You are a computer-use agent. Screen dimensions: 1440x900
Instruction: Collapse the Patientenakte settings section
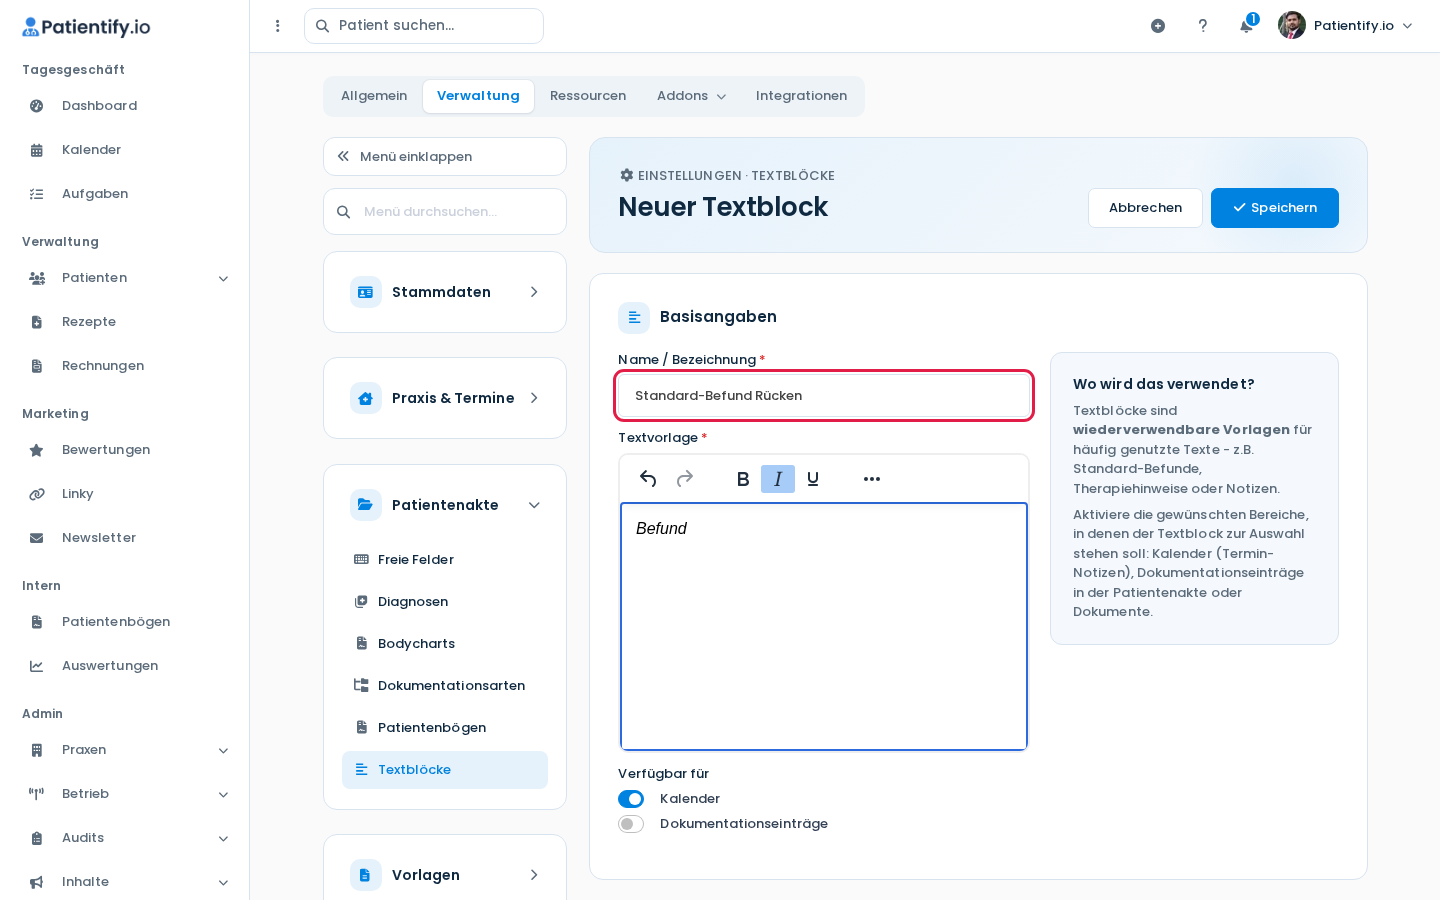click(445, 505)
